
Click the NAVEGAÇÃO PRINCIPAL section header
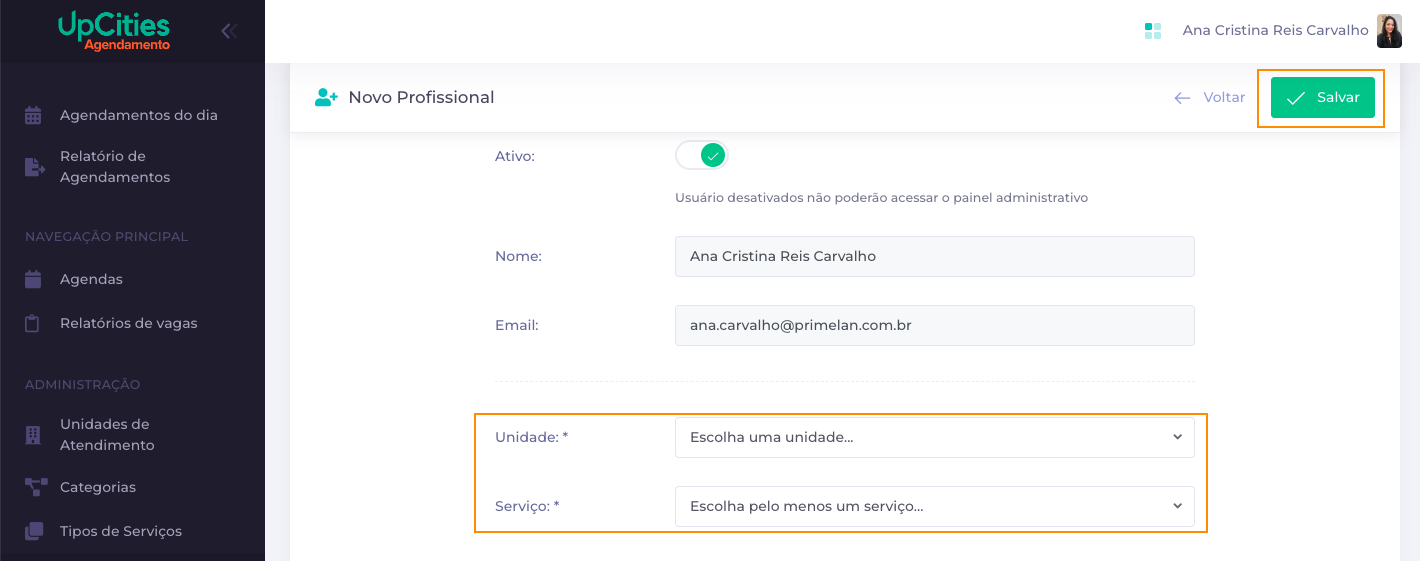coord(106,237)
